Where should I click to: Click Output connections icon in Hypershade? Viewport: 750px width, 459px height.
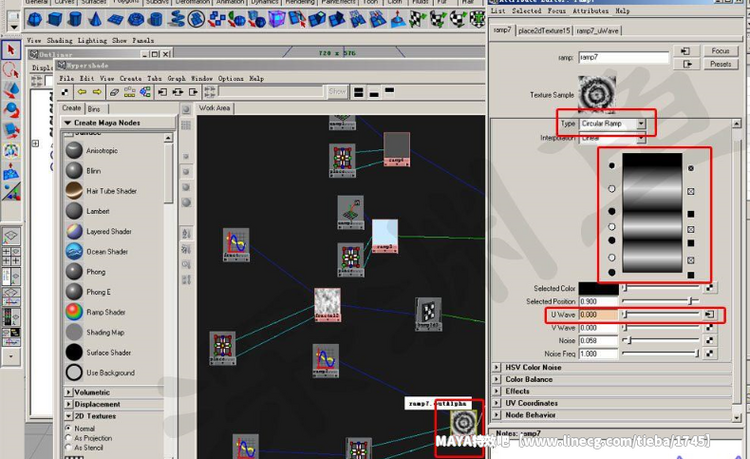(193, 92)
